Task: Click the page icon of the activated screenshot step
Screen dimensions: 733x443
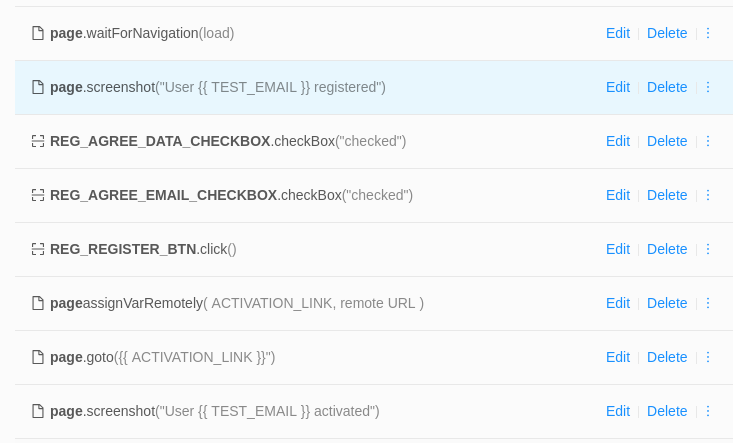Action: click(x=37, y=411)
